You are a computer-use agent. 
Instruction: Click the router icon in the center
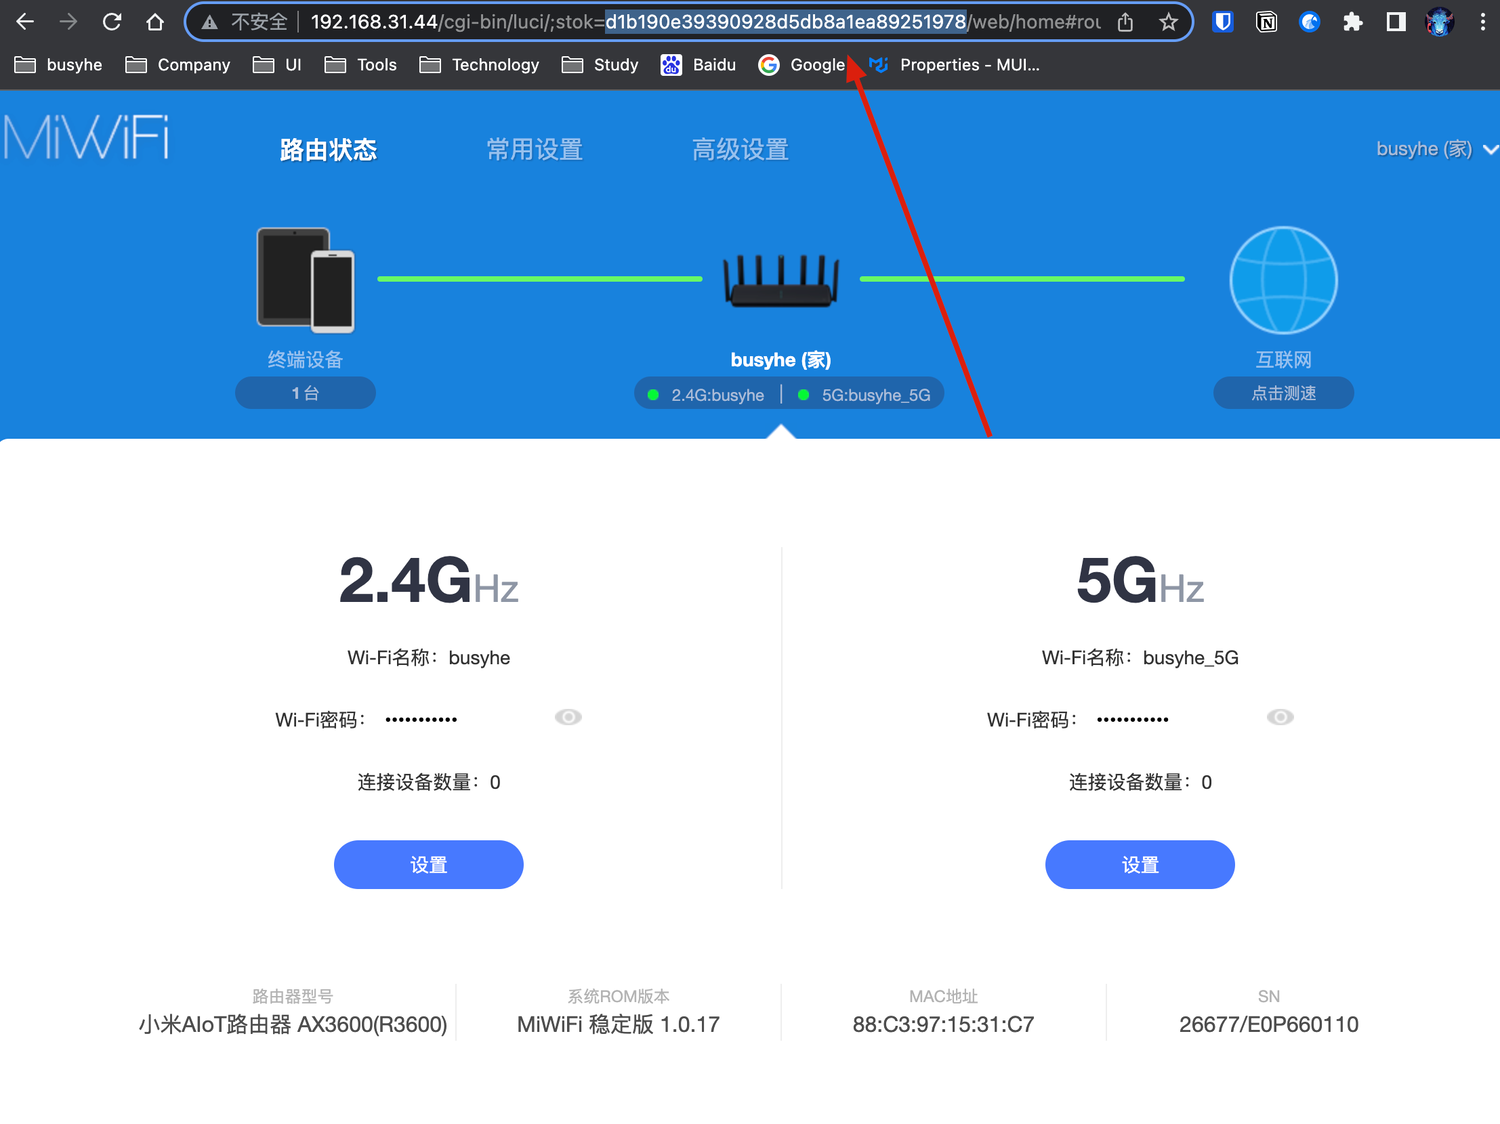(781, 280)
